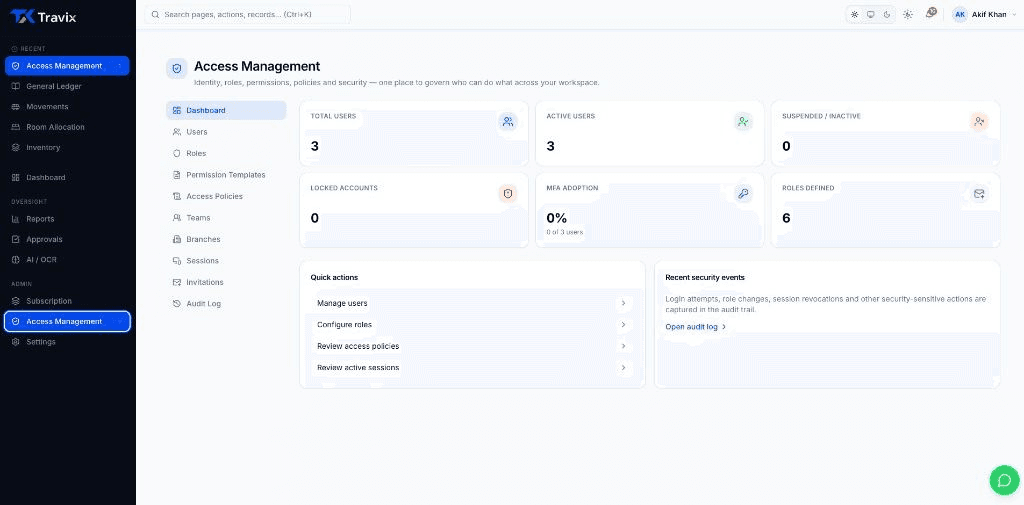This screenshot has width=1024, height=505.
Task: Click the Quick actions heading
Action: click(x=334, y=278)
